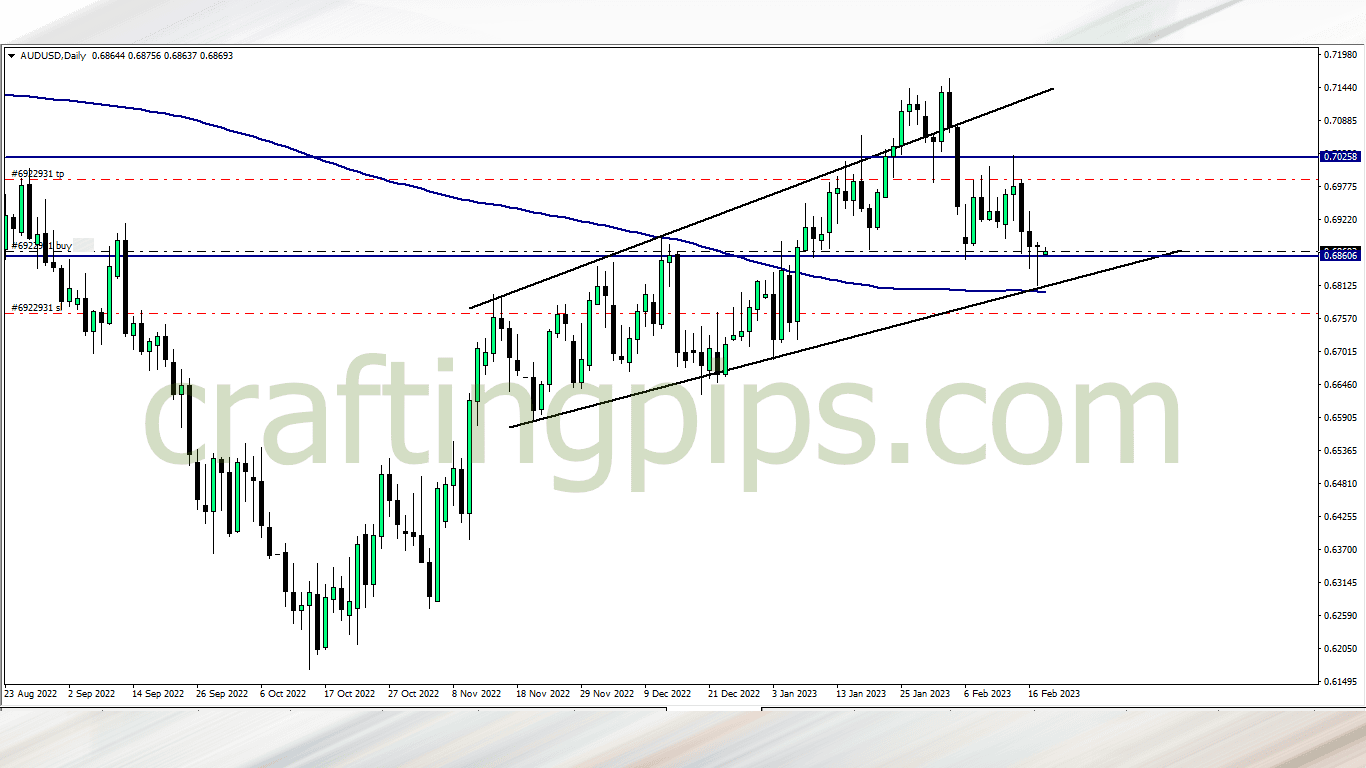Click 0.62590 on the price scale

1340,615
